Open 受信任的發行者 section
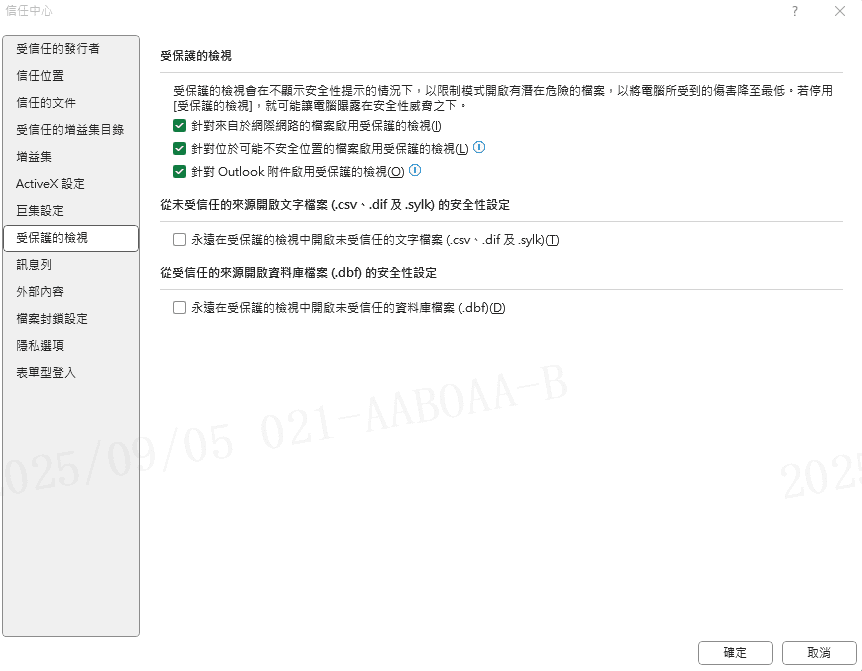The height and width of the screenshot is (671, 862). coord(58,48)
